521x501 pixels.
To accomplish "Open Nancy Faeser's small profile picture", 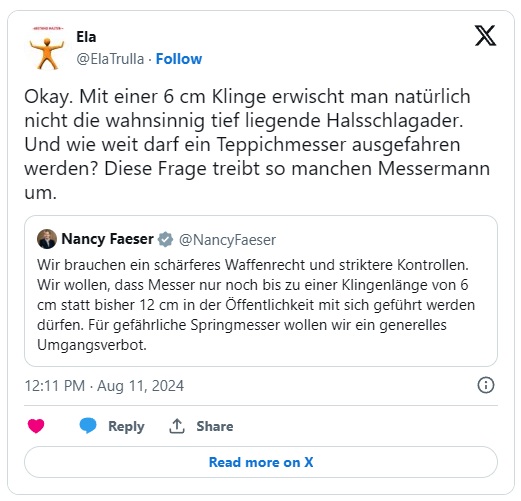I will [x=47, y=239].
